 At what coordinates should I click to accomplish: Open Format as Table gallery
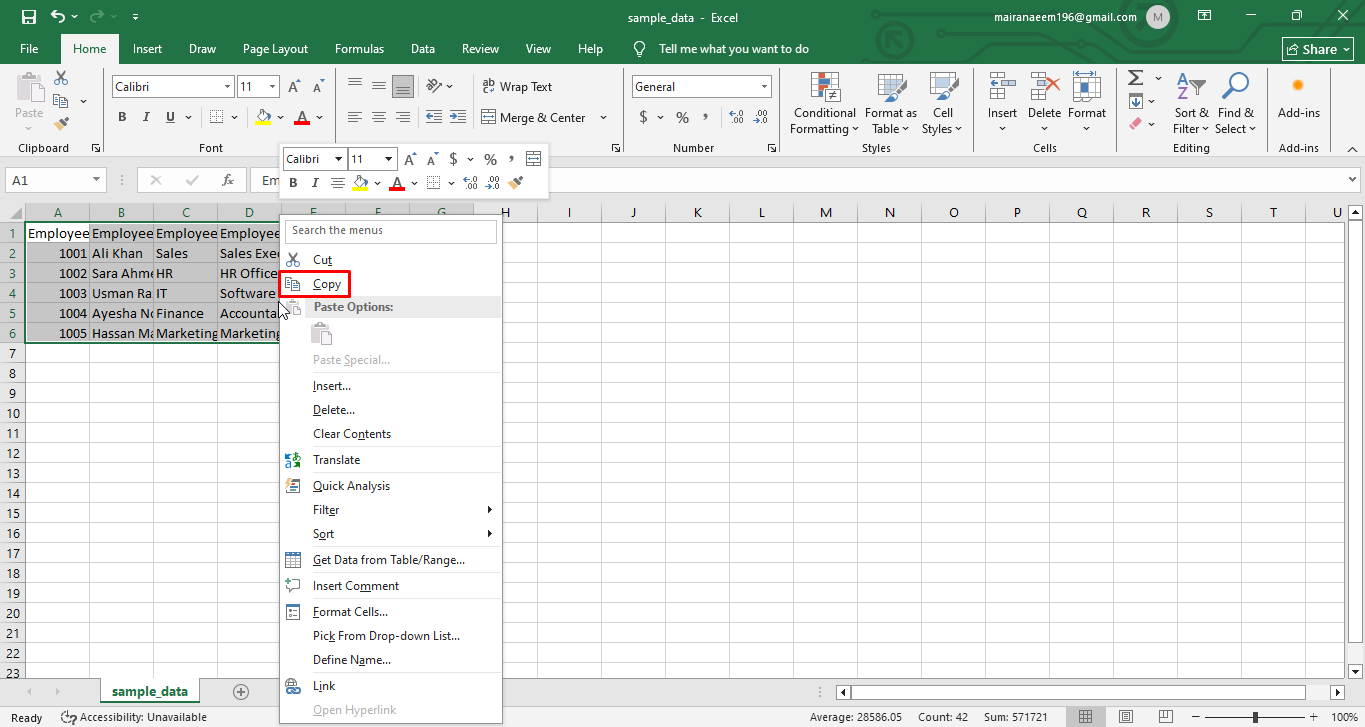[x=890, y=104]
